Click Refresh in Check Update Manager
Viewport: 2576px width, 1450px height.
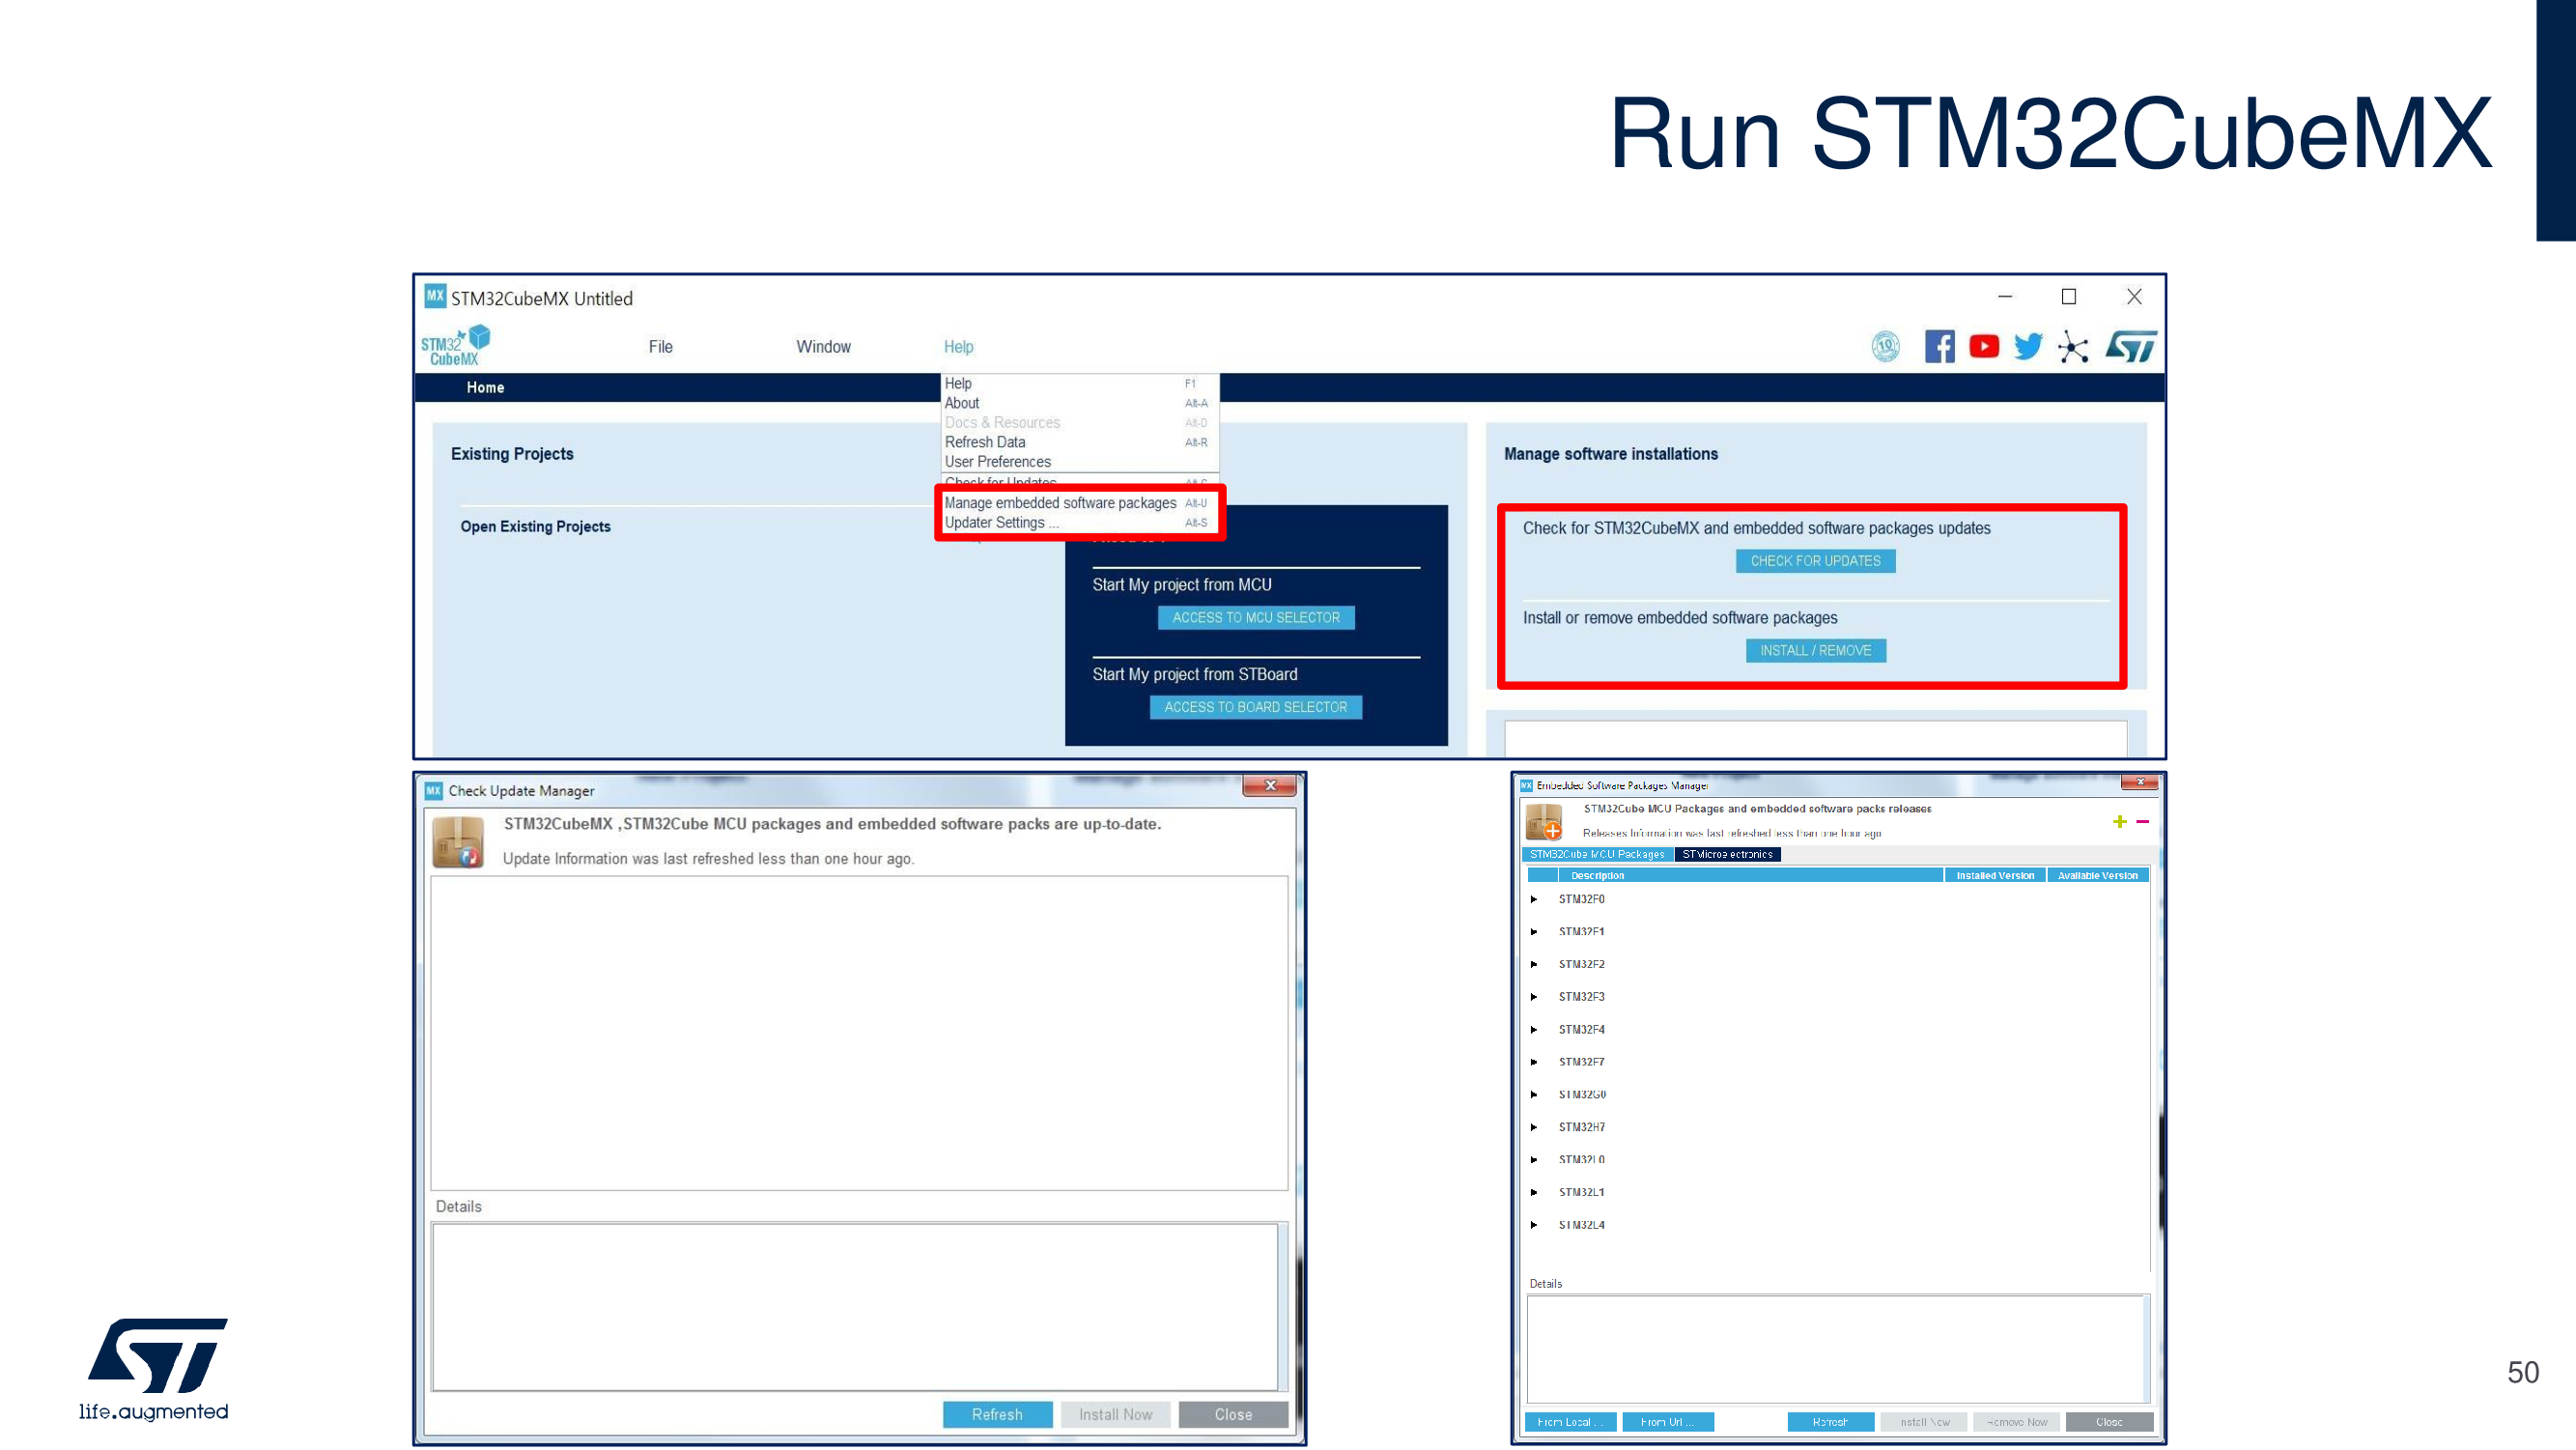click(x=997, y=1414)
